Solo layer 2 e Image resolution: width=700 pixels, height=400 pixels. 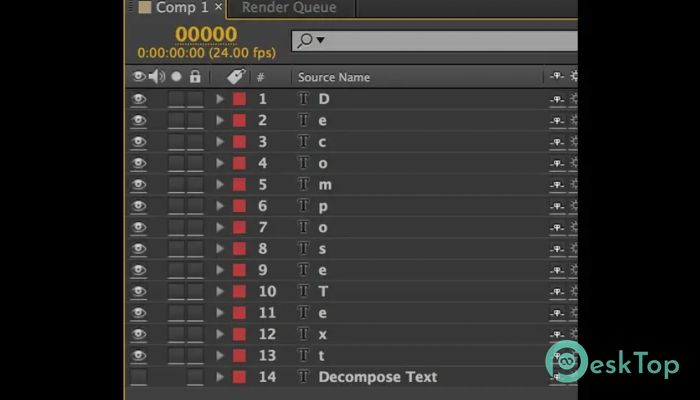click(176, 120)
